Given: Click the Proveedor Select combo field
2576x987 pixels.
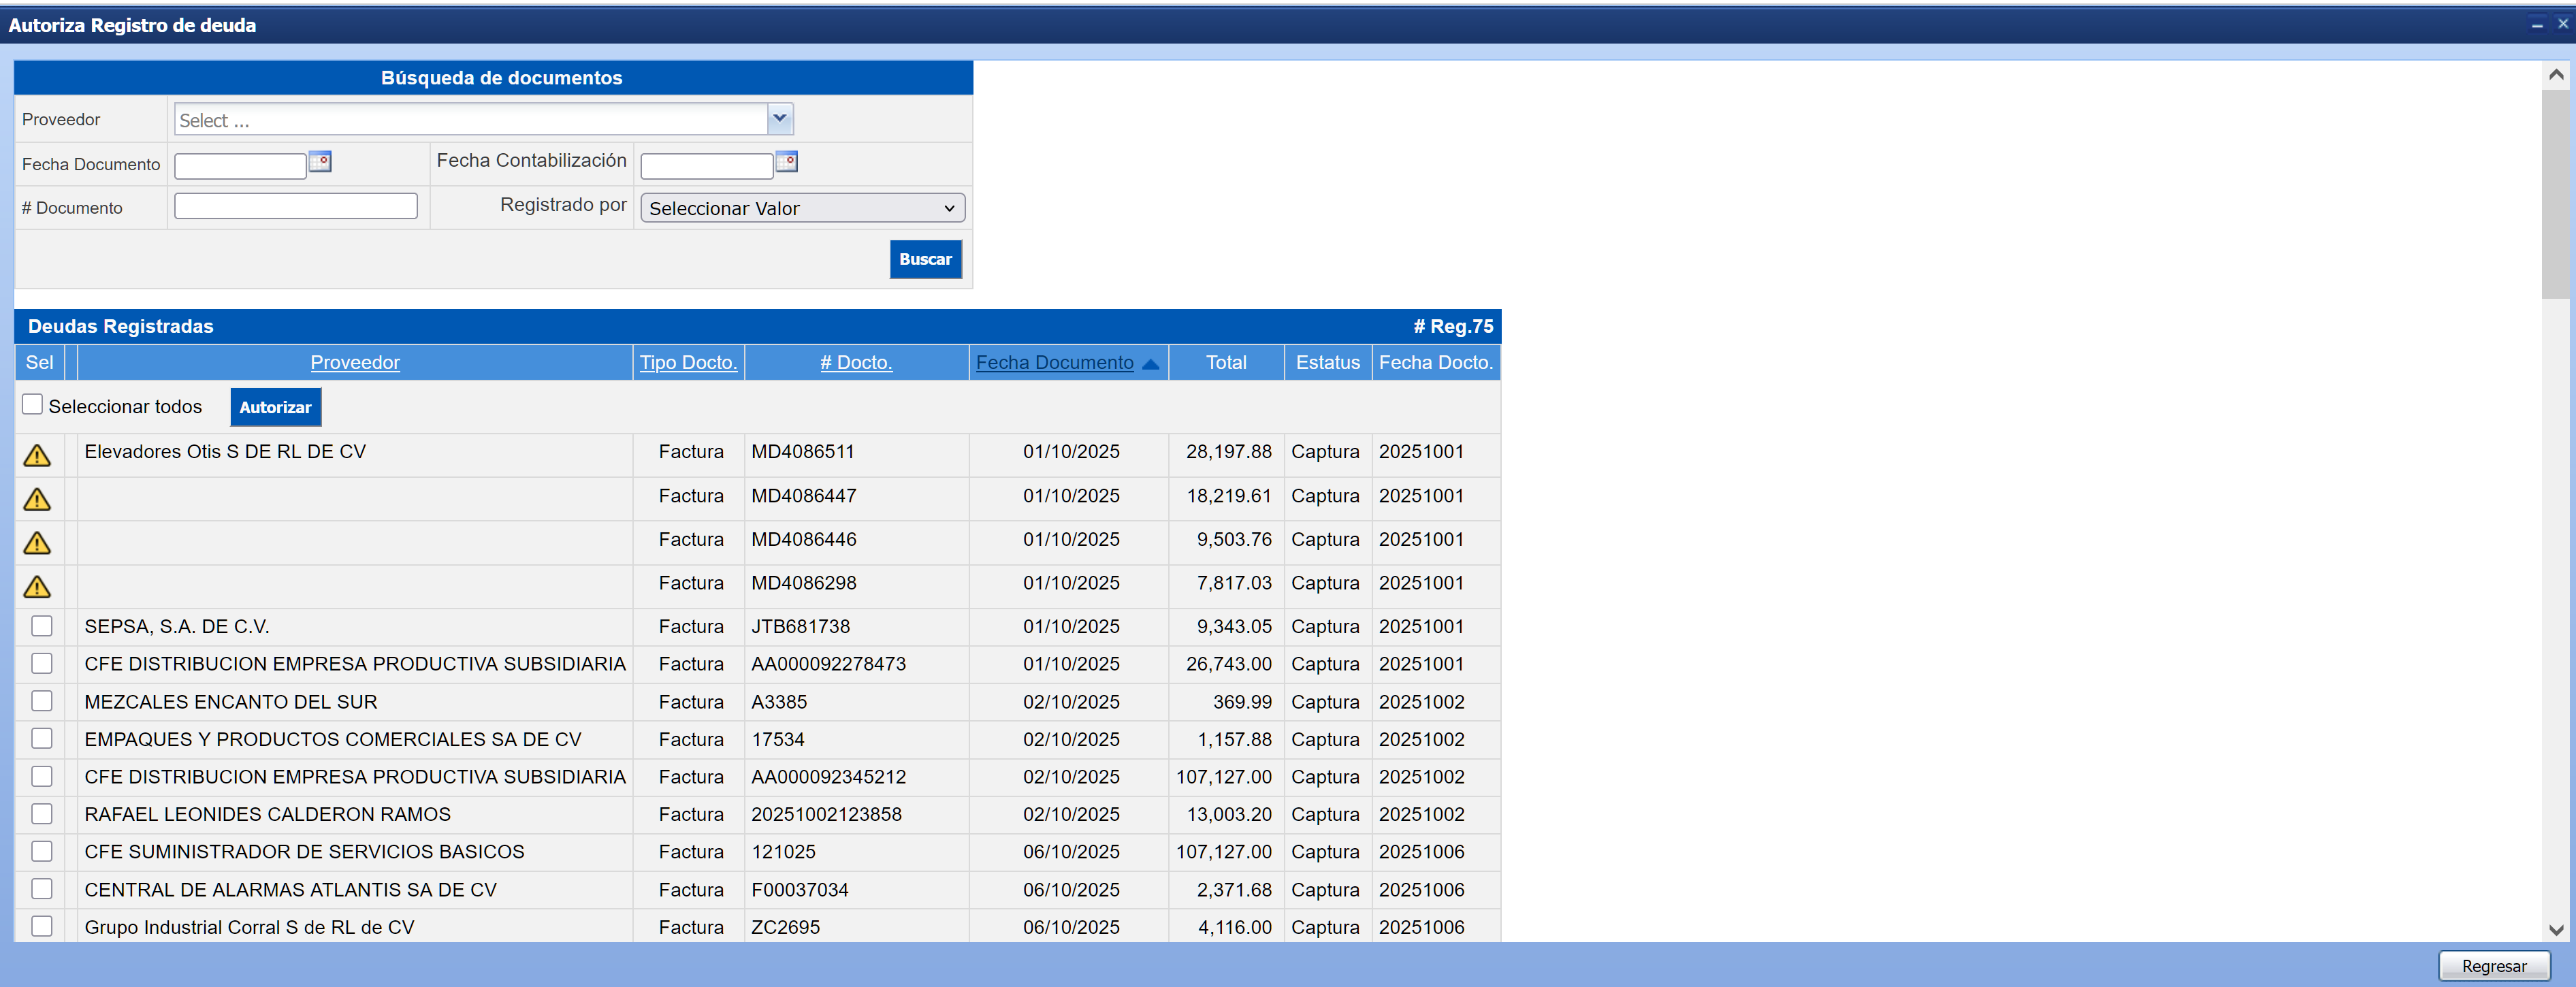Looking at the screenshot, I should click(470, 120).
